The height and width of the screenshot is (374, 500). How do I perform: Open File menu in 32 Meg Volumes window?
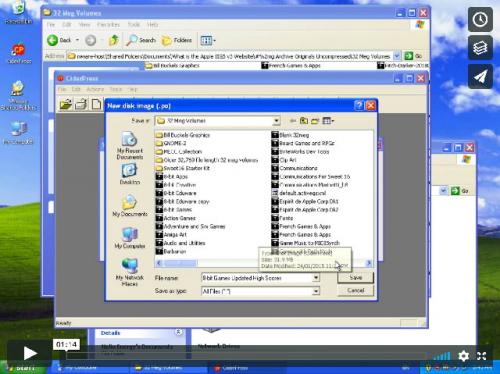pos(51,25)
